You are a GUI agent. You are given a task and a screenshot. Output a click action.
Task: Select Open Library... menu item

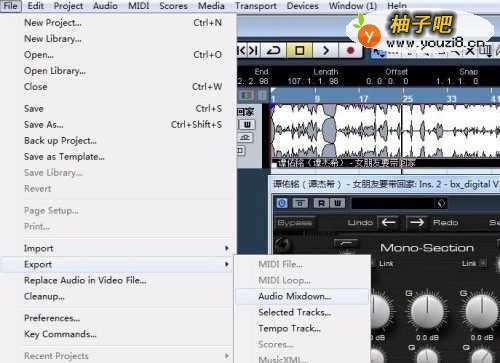pyautogui.click(x=118, y=71)
